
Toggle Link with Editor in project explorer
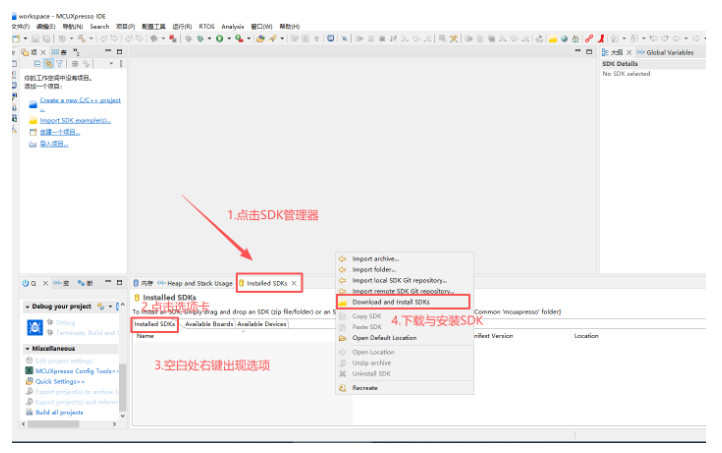[48, 64]
